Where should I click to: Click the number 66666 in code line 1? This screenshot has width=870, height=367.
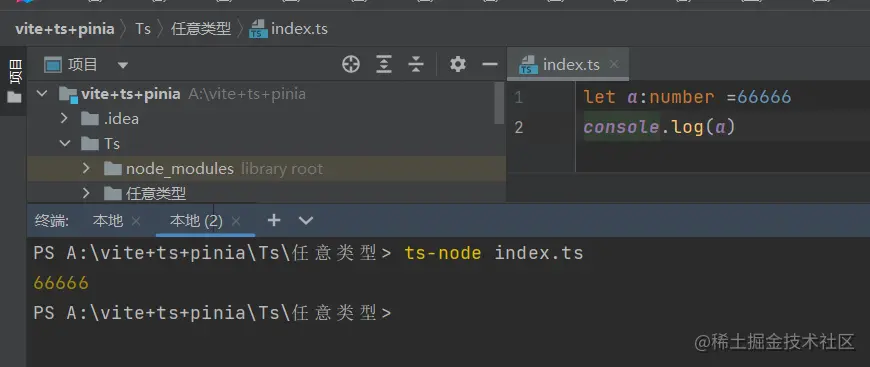[x=764, y=97]
